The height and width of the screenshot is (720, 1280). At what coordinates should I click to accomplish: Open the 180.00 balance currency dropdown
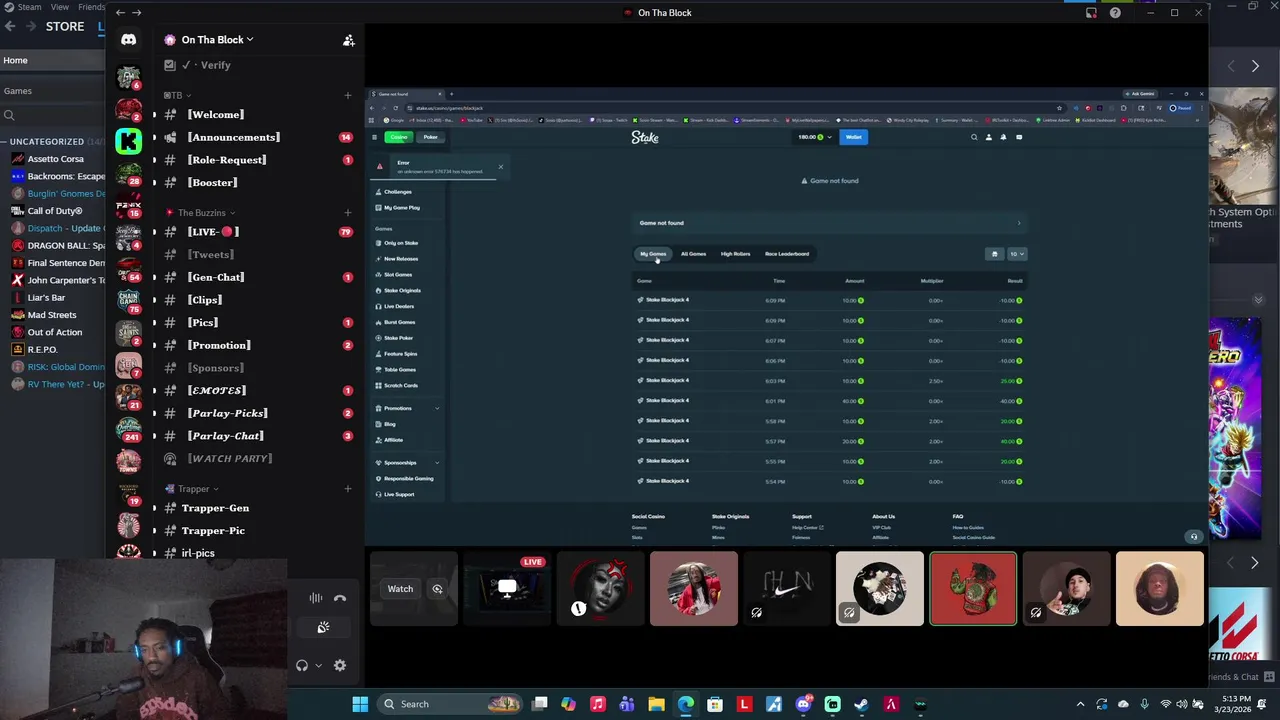[x=814, y=137]
